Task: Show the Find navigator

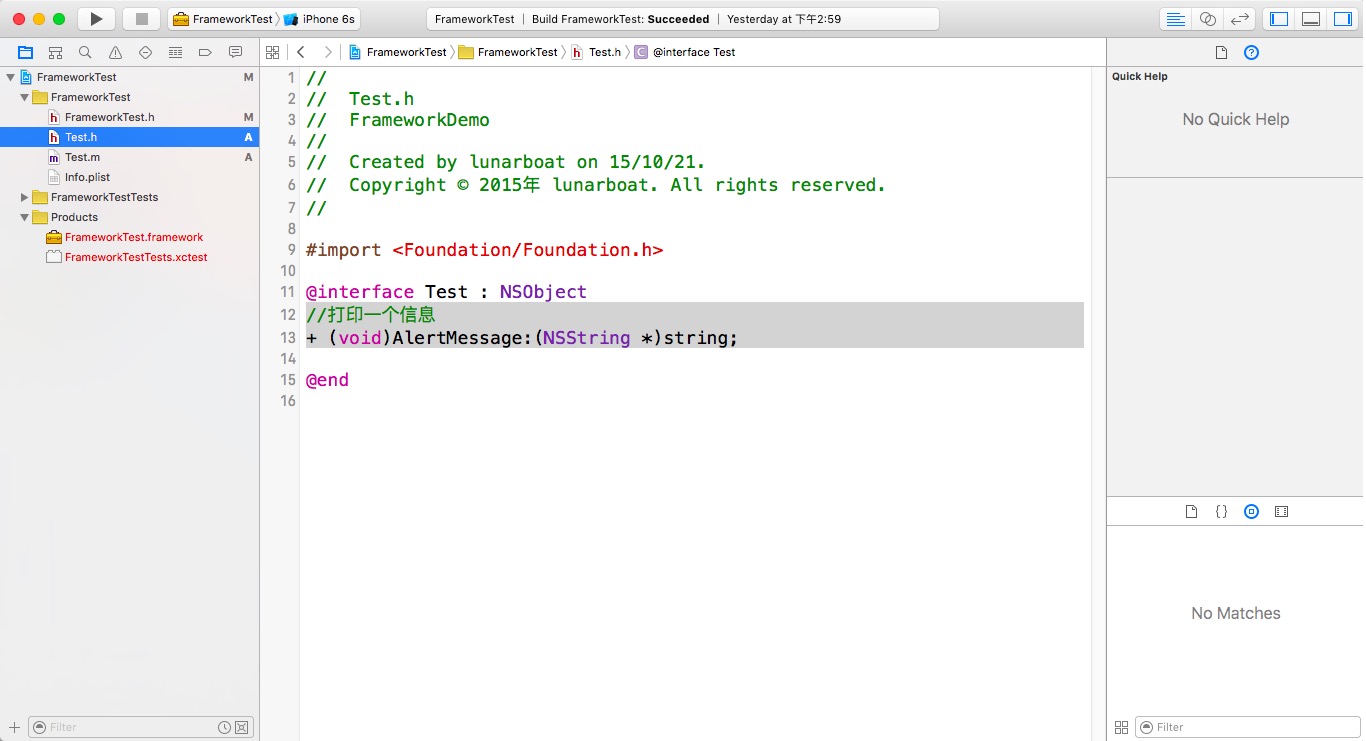Action: 85,52
